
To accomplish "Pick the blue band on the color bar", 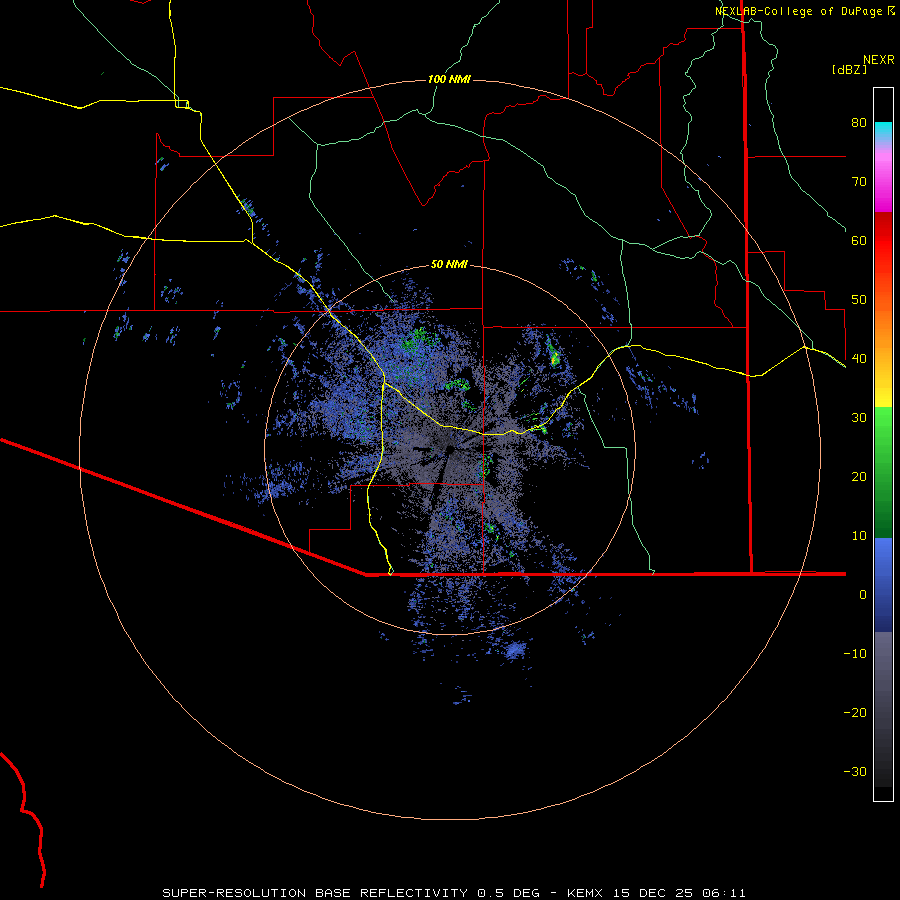I will click(883, 584).
